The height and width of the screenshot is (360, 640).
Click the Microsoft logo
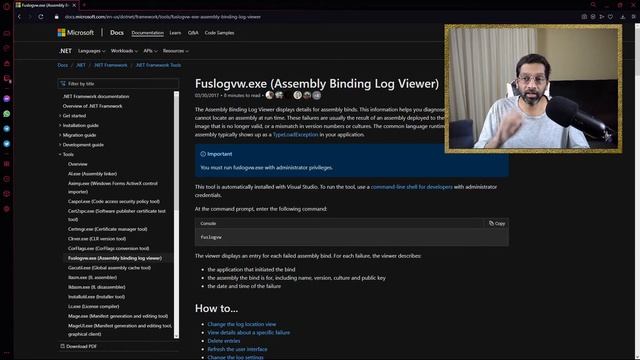(76, 33)
